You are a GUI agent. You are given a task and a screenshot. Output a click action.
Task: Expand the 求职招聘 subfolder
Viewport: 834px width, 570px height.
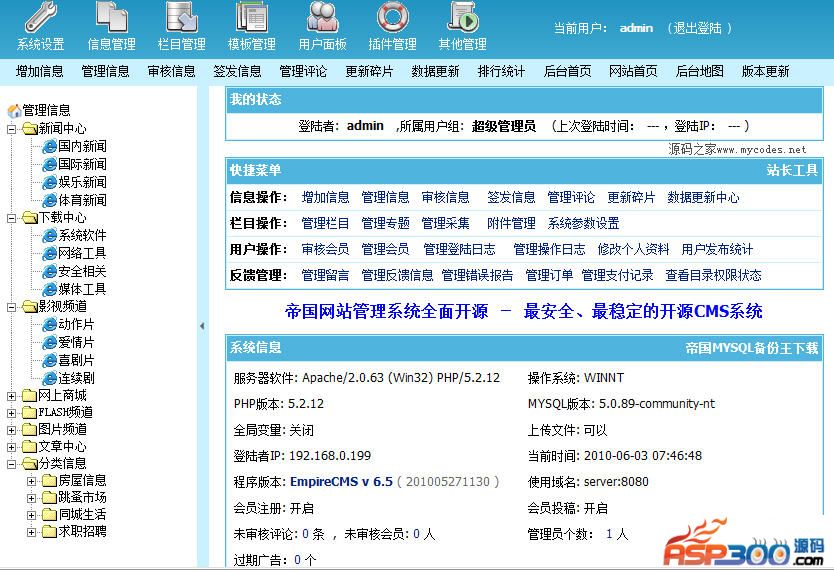coord(31,532)
